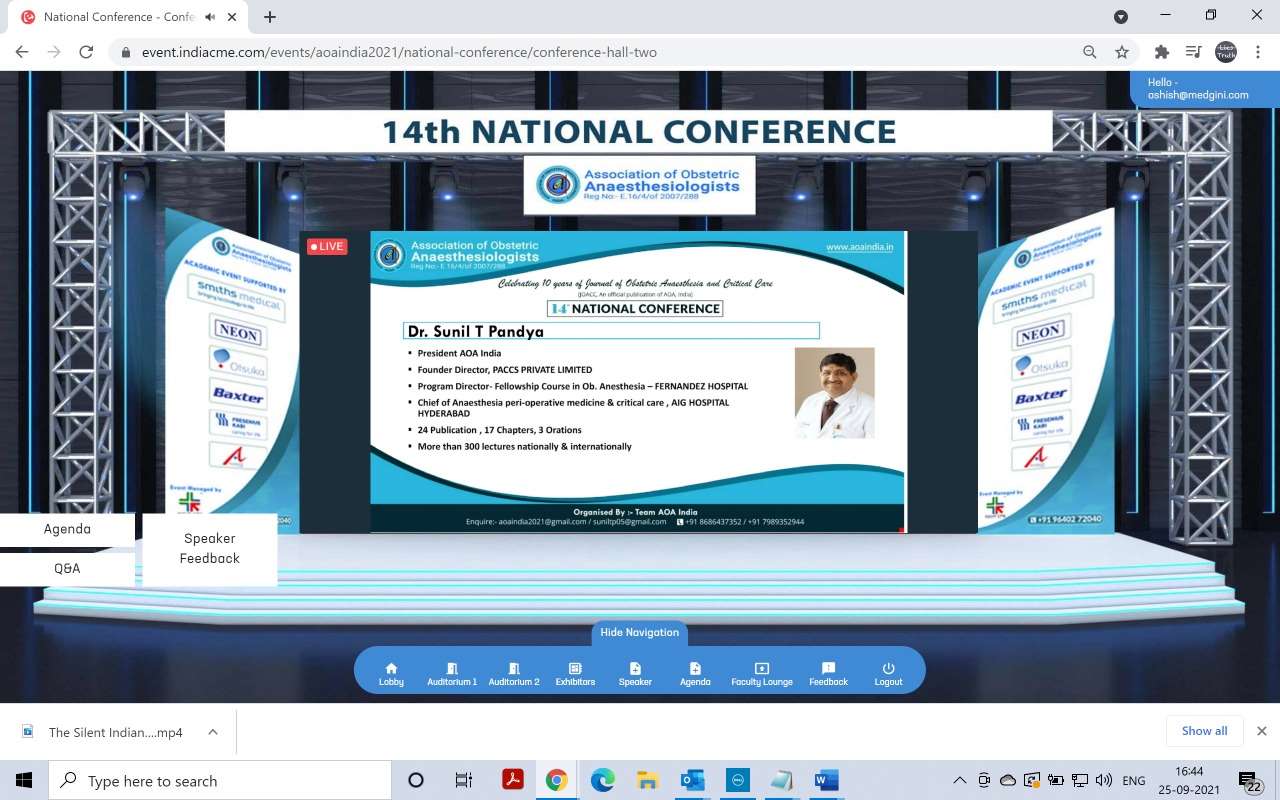Open Outlook from taskbar
This screenshot has height=800, width=1280.
coord(692,780)
